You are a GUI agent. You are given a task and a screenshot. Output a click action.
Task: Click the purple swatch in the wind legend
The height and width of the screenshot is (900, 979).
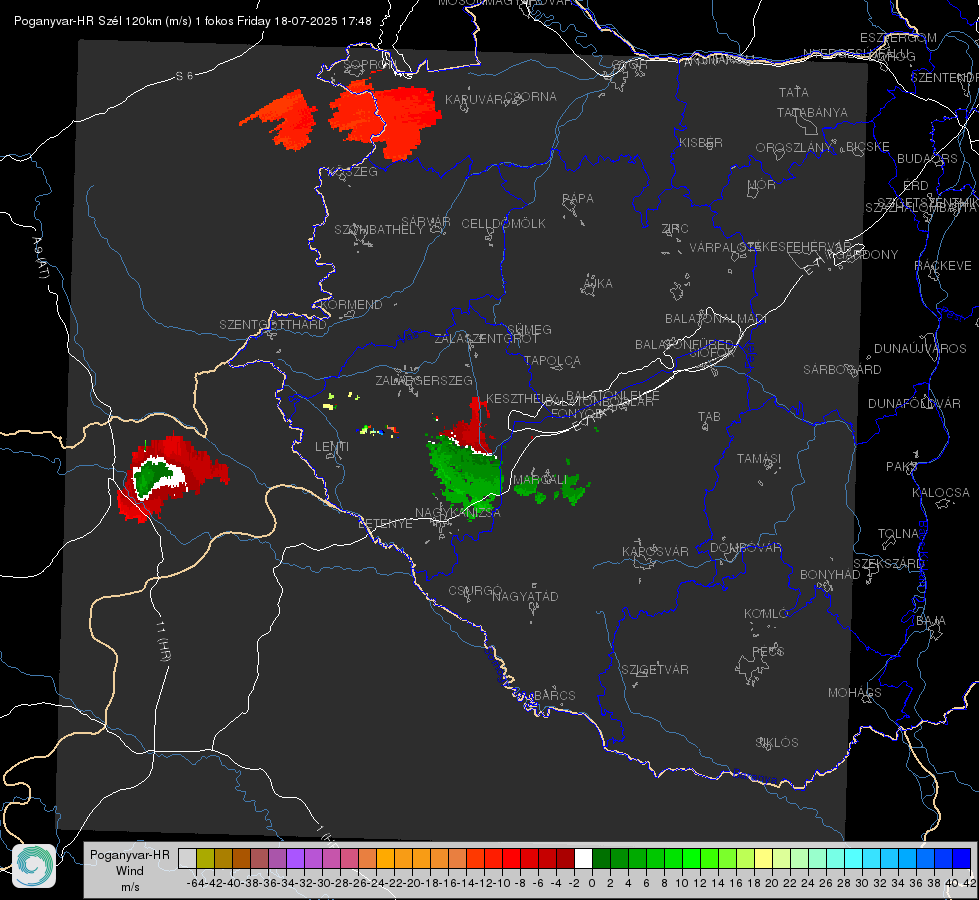point(295,858)
